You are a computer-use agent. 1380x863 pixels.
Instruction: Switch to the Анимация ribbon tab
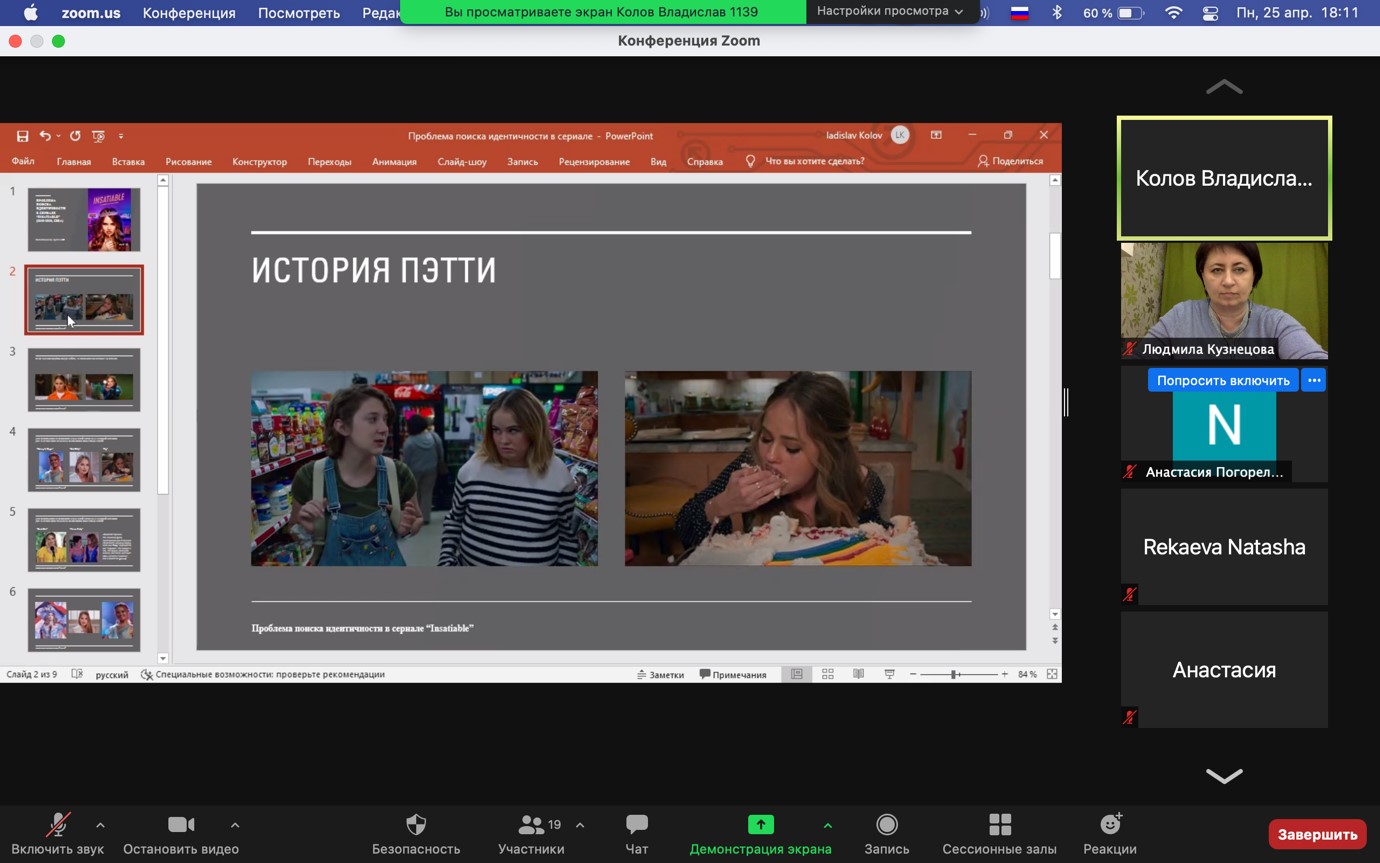click(x=394, y=161)
